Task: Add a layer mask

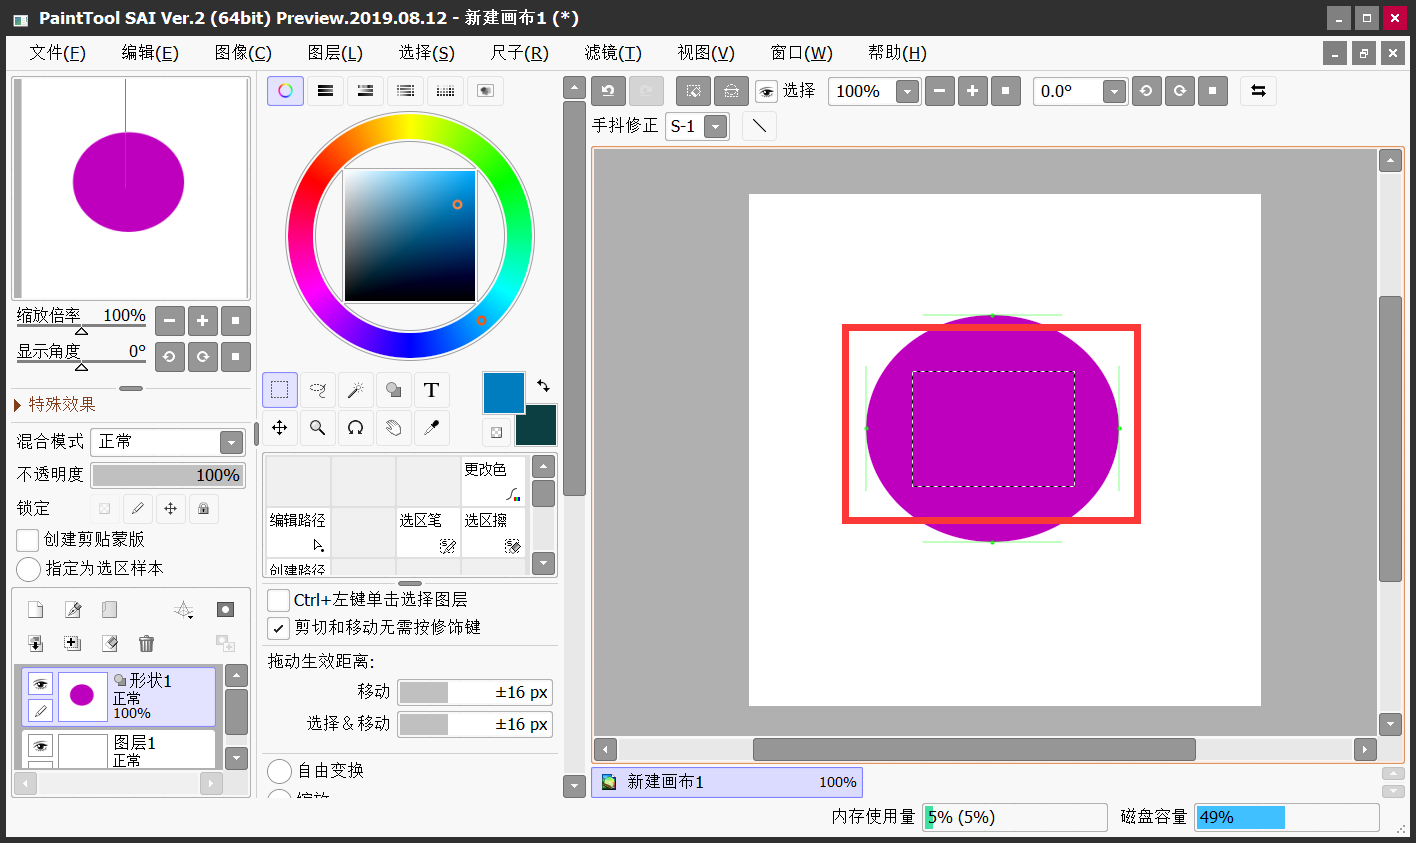Action: [226, 610]
